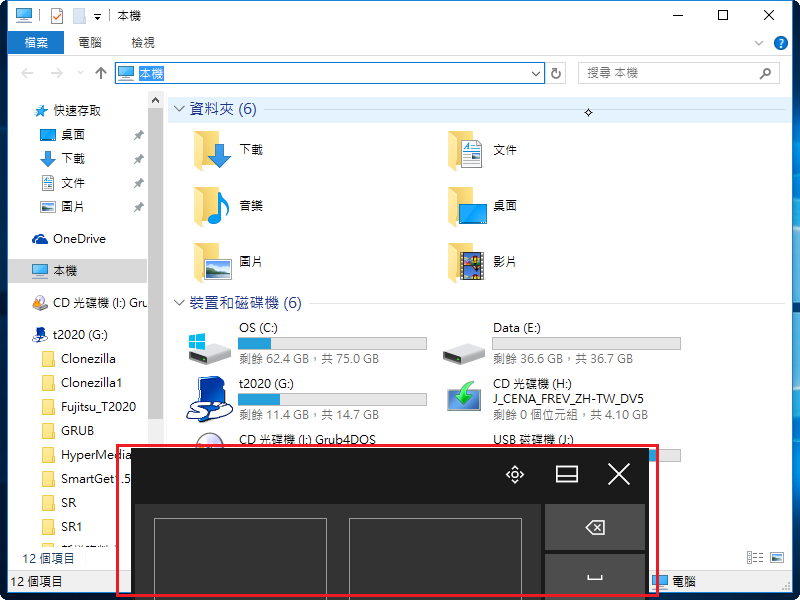
Task: Switch to the 檢視 ribbon tab
Action: tap(143, 43)
